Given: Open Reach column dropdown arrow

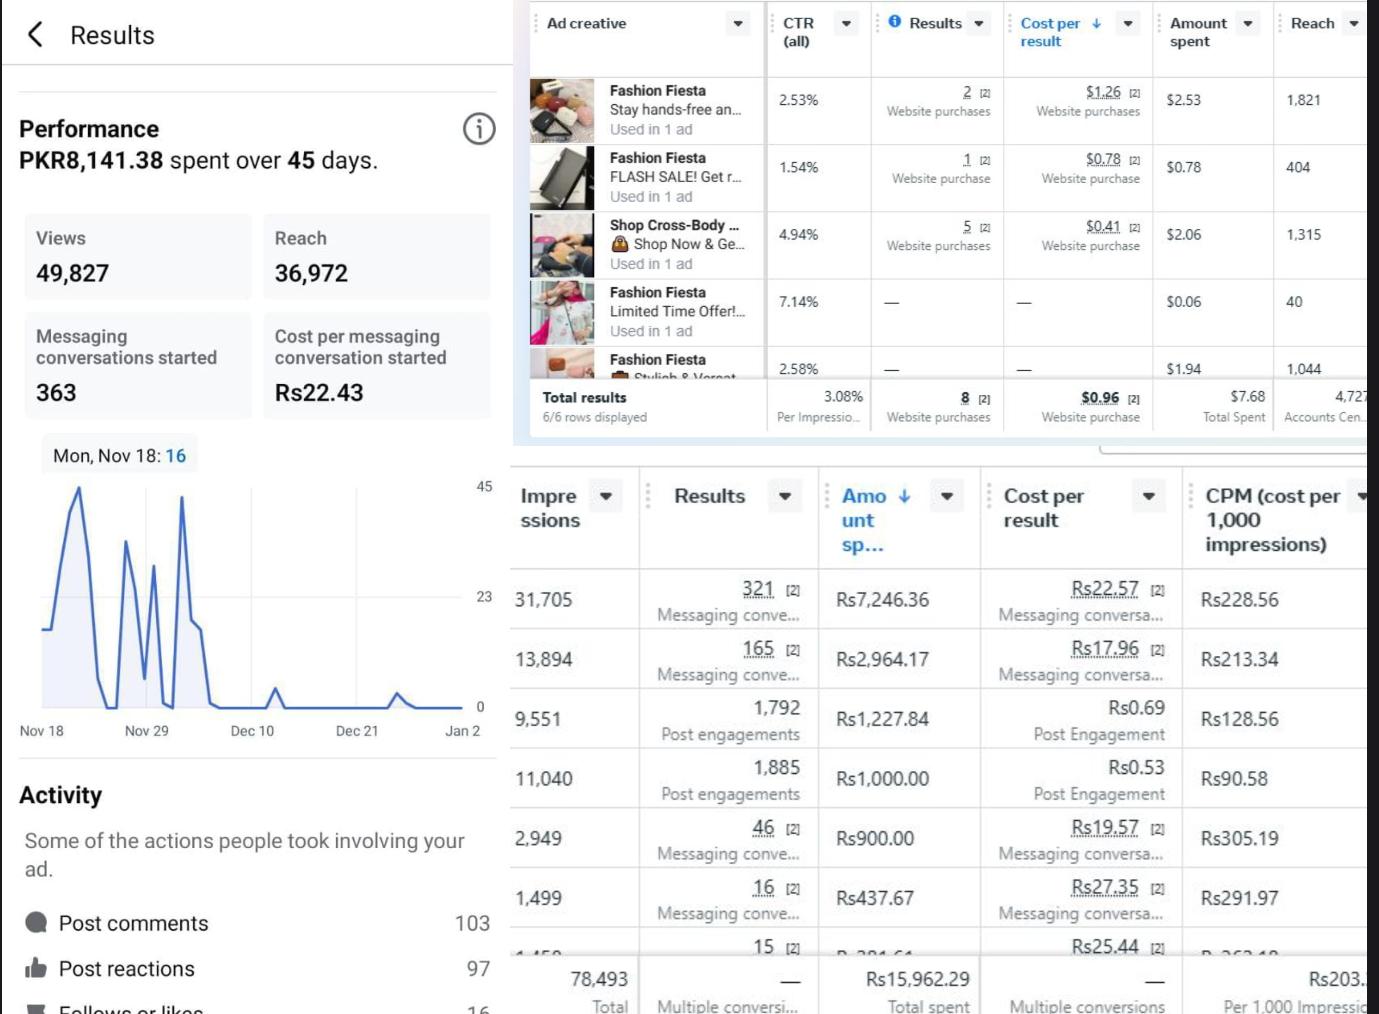Looking at the screenshot, I should [x=1354, y=24].
